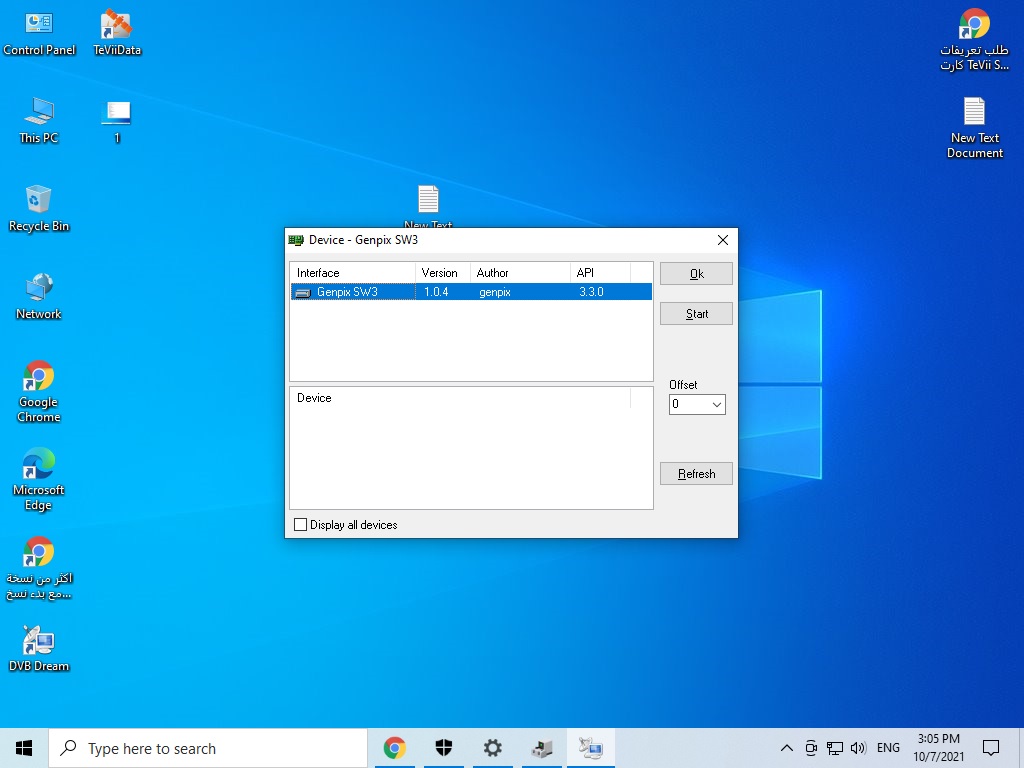Image resolution: width=1024 pixels, height=768 pixels.
Task: Select the TeVii S... Chrome shortcut
Action: 974,39
